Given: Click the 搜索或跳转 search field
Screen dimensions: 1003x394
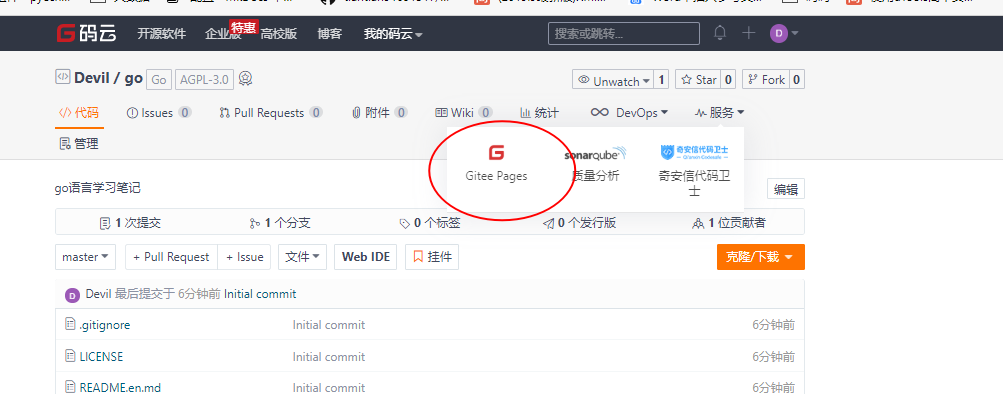Looking at the screenshot, I should 624,33.
